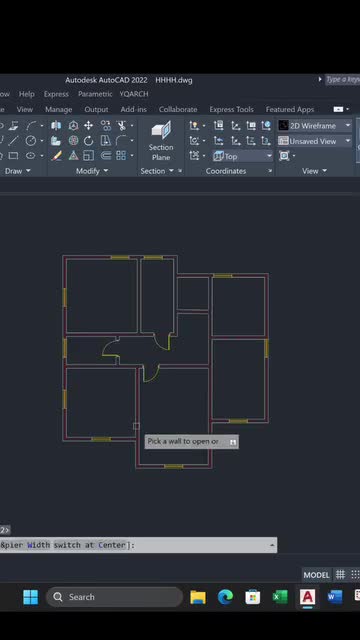
Task: Open the Parametric menu
Action: 95,94
